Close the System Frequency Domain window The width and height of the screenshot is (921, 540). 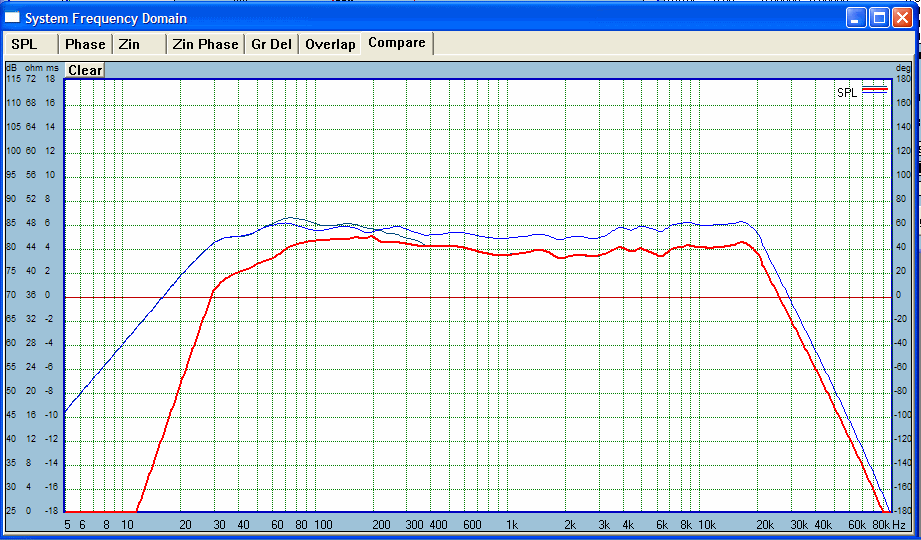tap(902, 18)
